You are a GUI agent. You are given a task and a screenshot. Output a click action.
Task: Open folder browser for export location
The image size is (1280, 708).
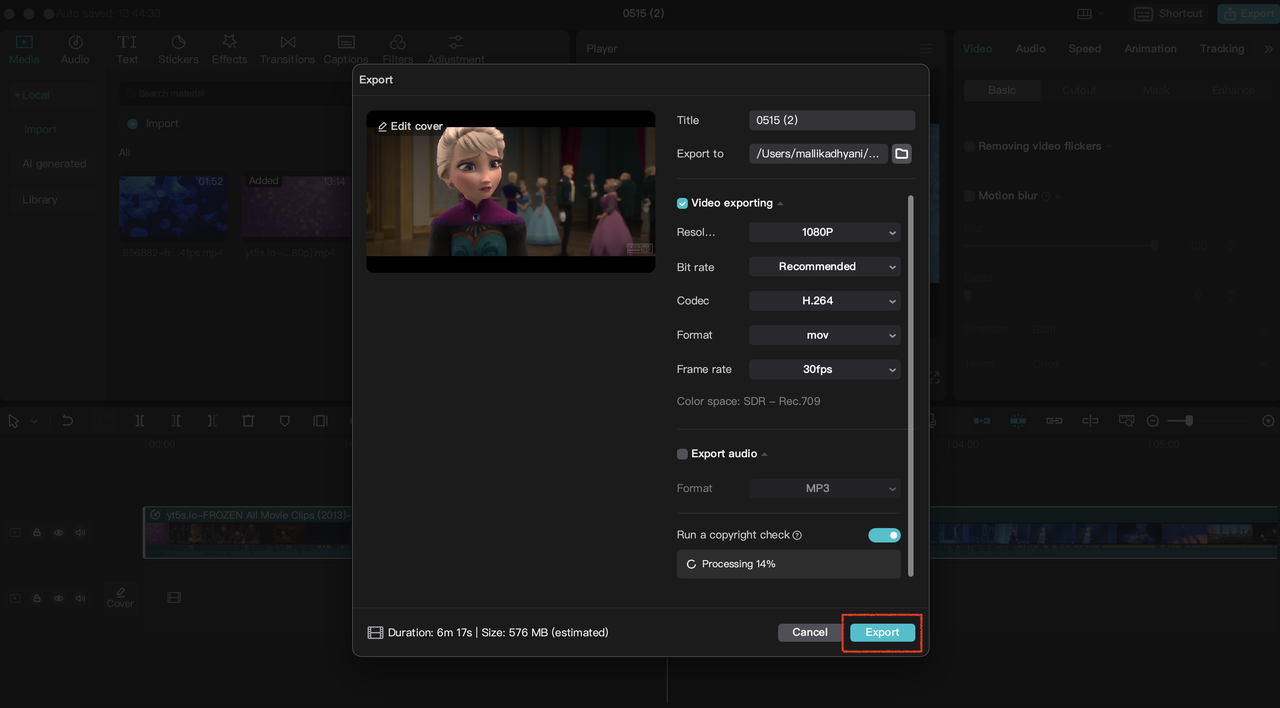(901, 154)
